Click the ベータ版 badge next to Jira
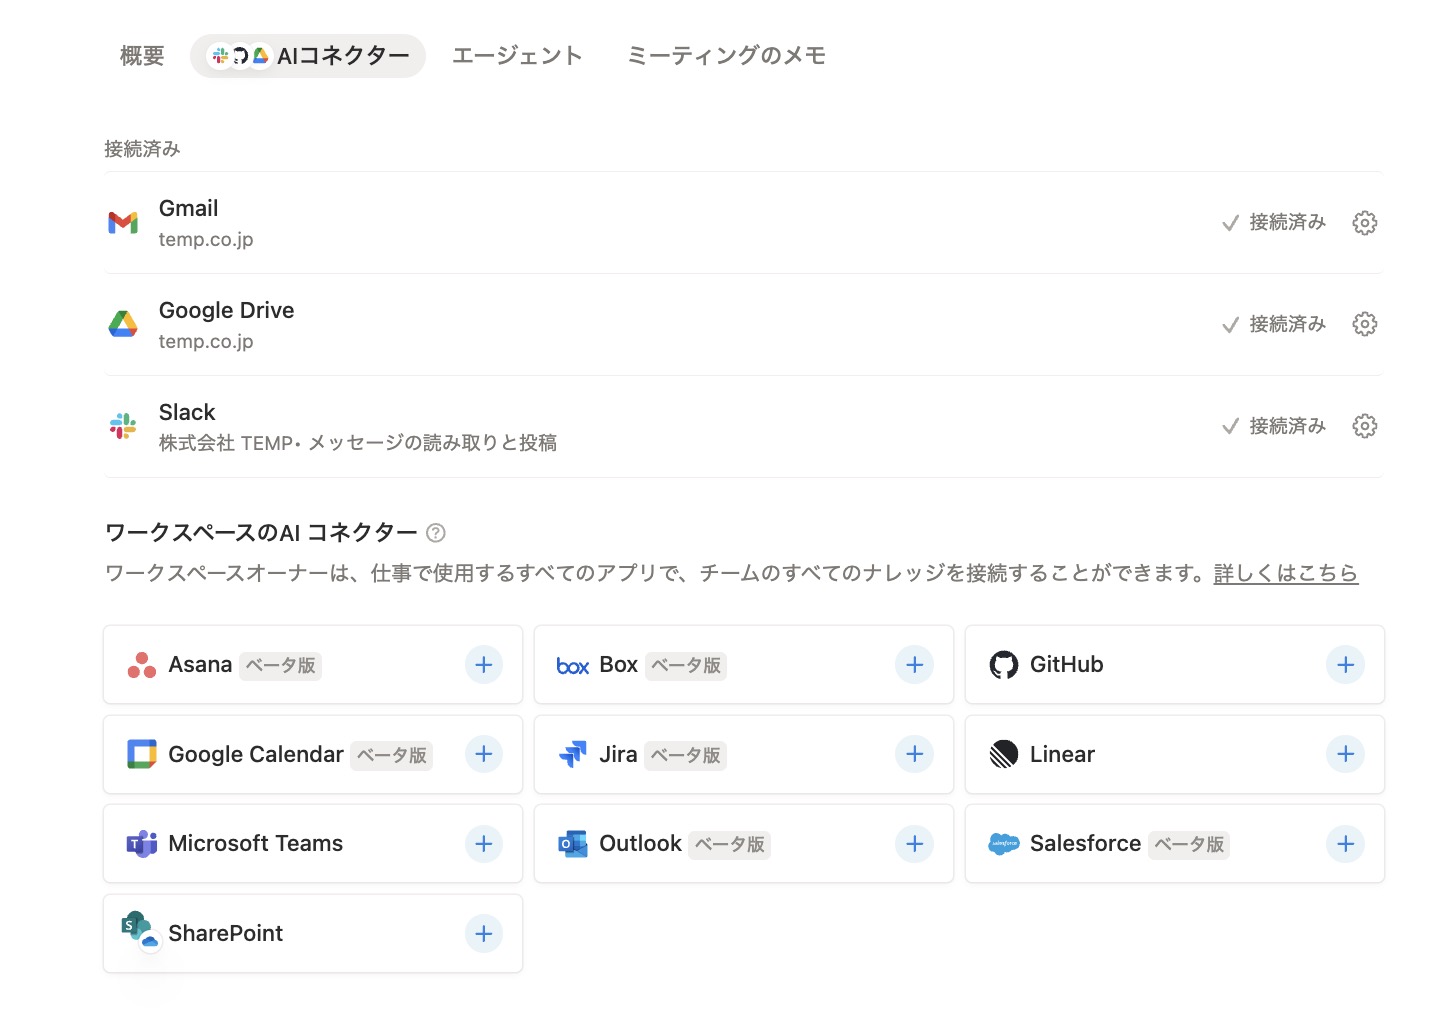The width and height of the screenshot is (1454, 1022). (x=686, y=755)
